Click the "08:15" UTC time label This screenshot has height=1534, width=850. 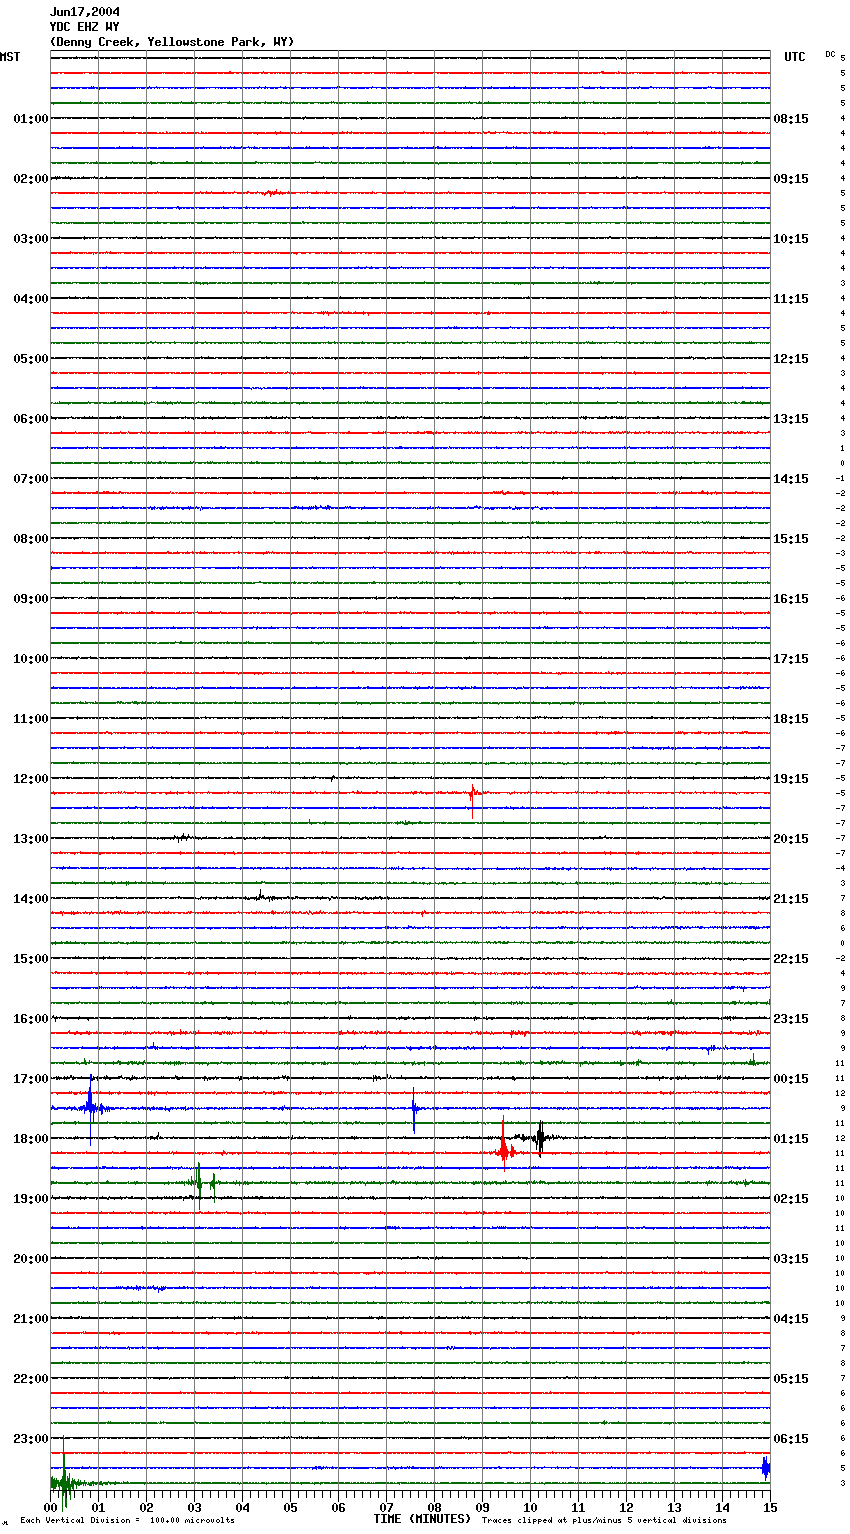pyautogui.click(x=791, y=119)
